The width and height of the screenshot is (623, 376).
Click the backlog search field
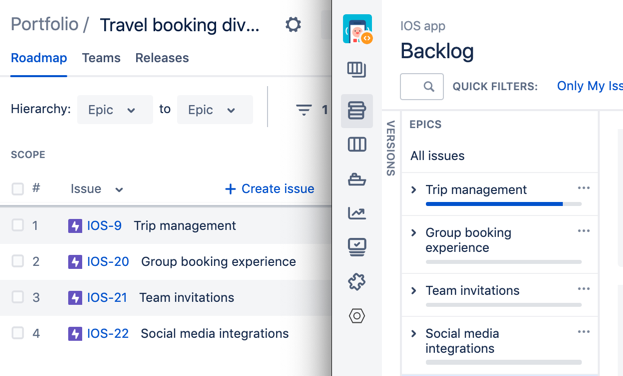[422, 86]
